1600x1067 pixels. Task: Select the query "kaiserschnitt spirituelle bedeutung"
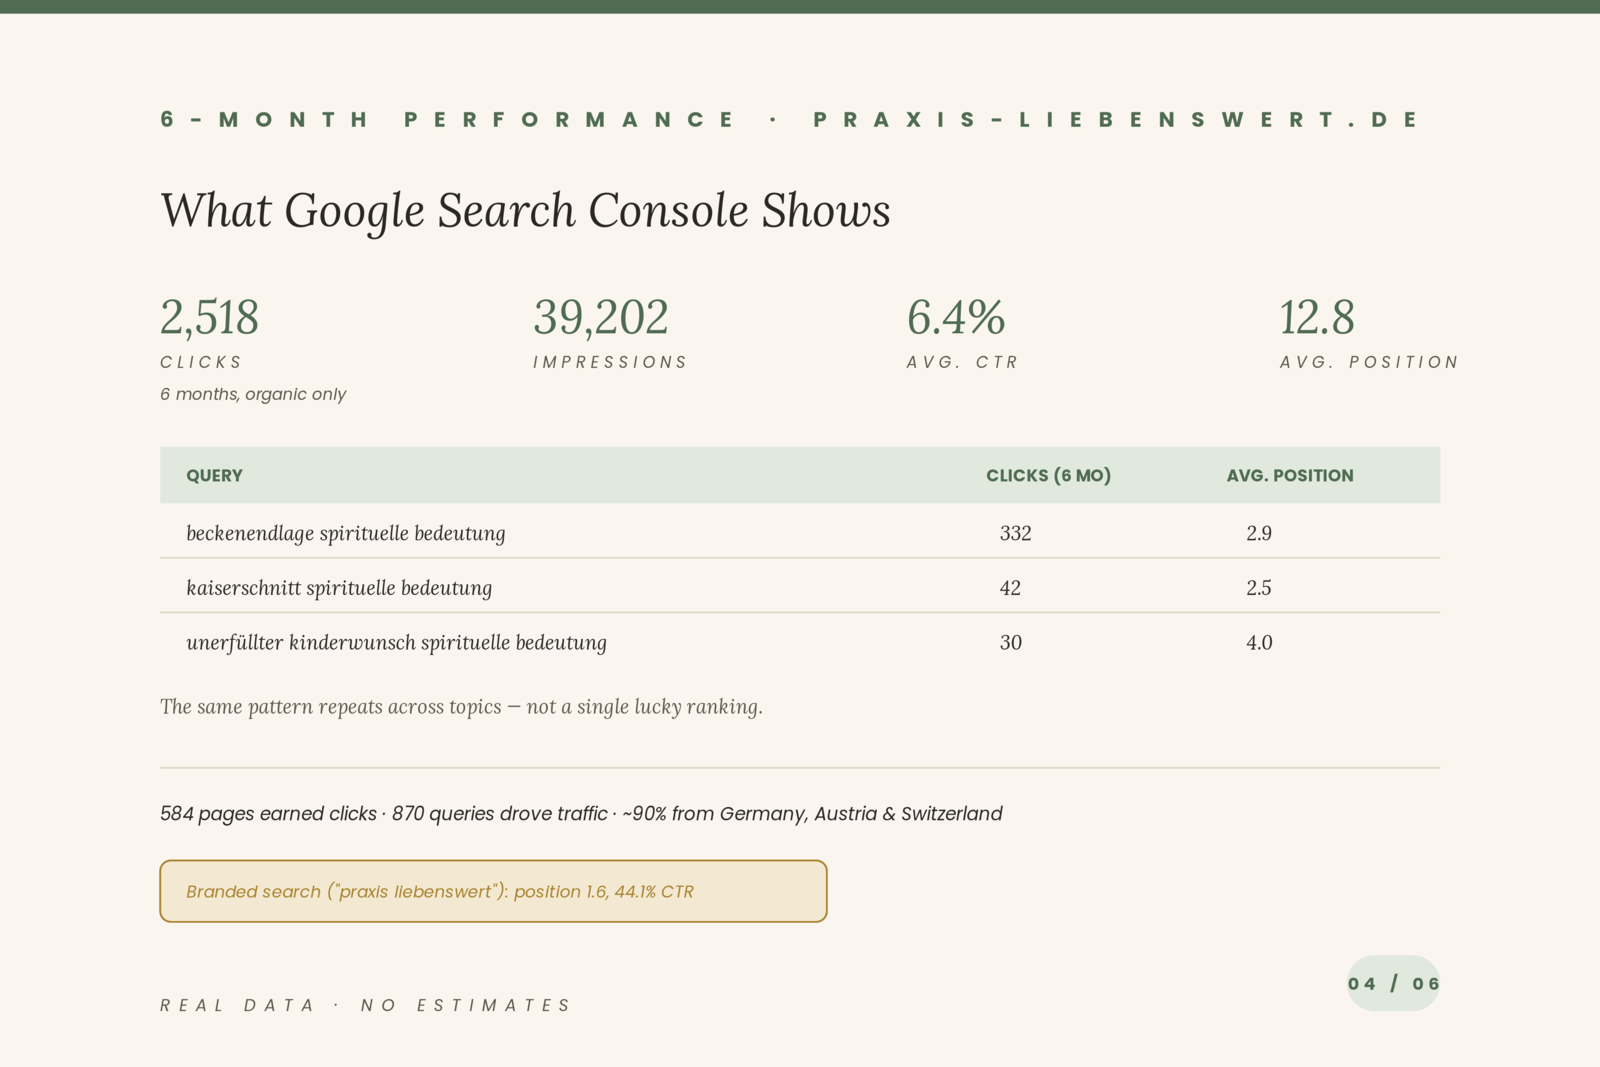coord(339,588)
